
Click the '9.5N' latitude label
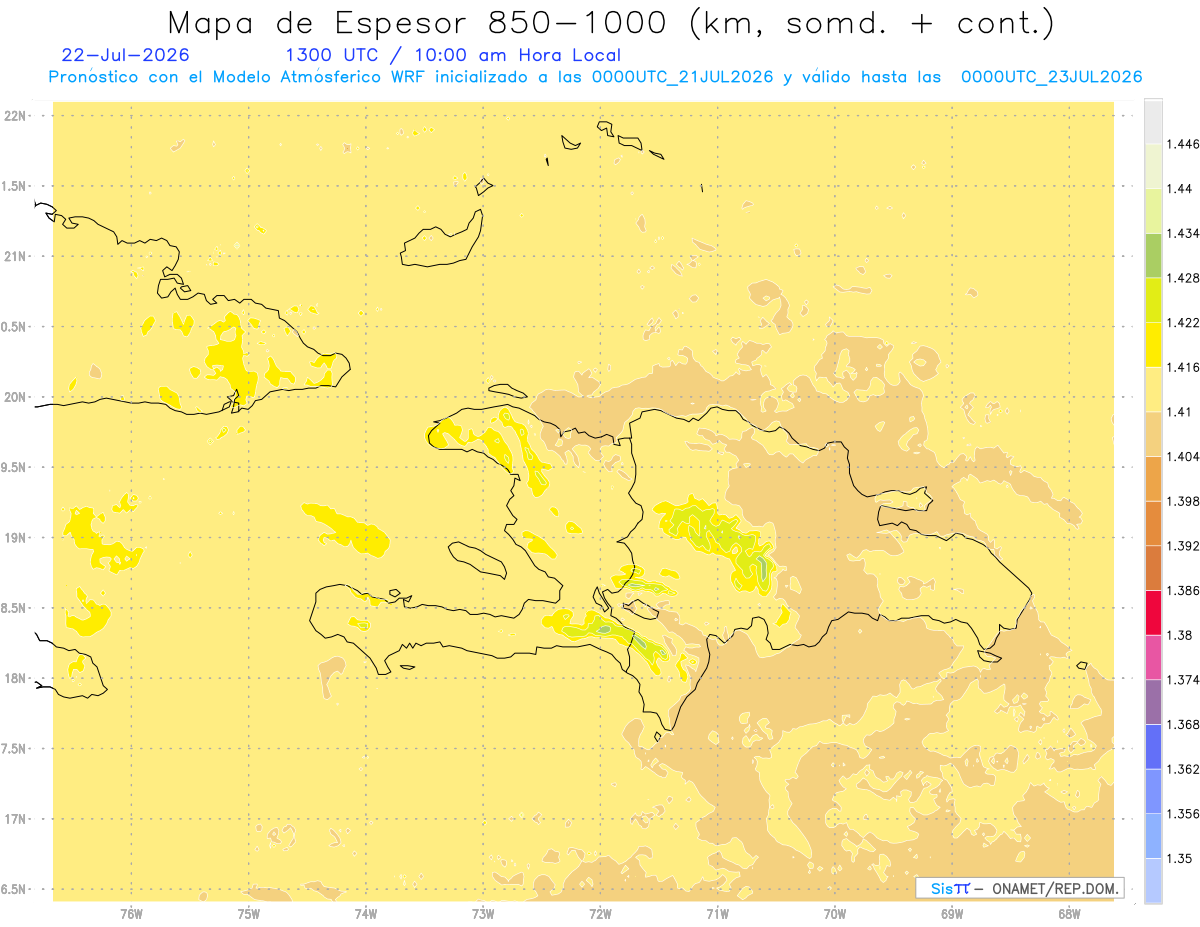coord(14,468)
